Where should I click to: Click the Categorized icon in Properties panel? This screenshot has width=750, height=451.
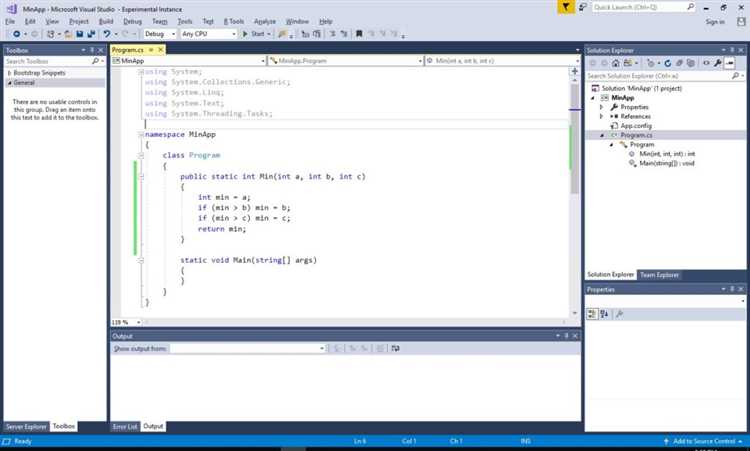[x=592, y=314]
